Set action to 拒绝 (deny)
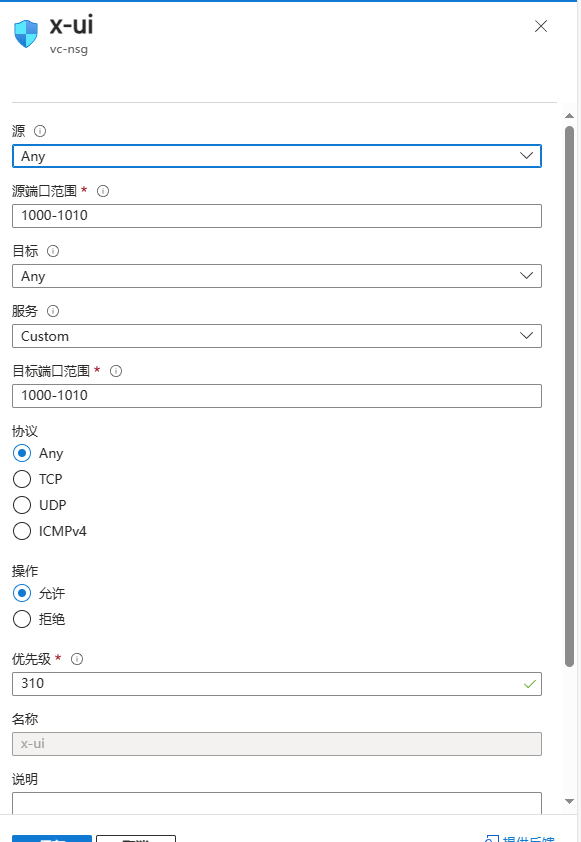The width and height of the screenshot is (581, 842). point(22,619)
